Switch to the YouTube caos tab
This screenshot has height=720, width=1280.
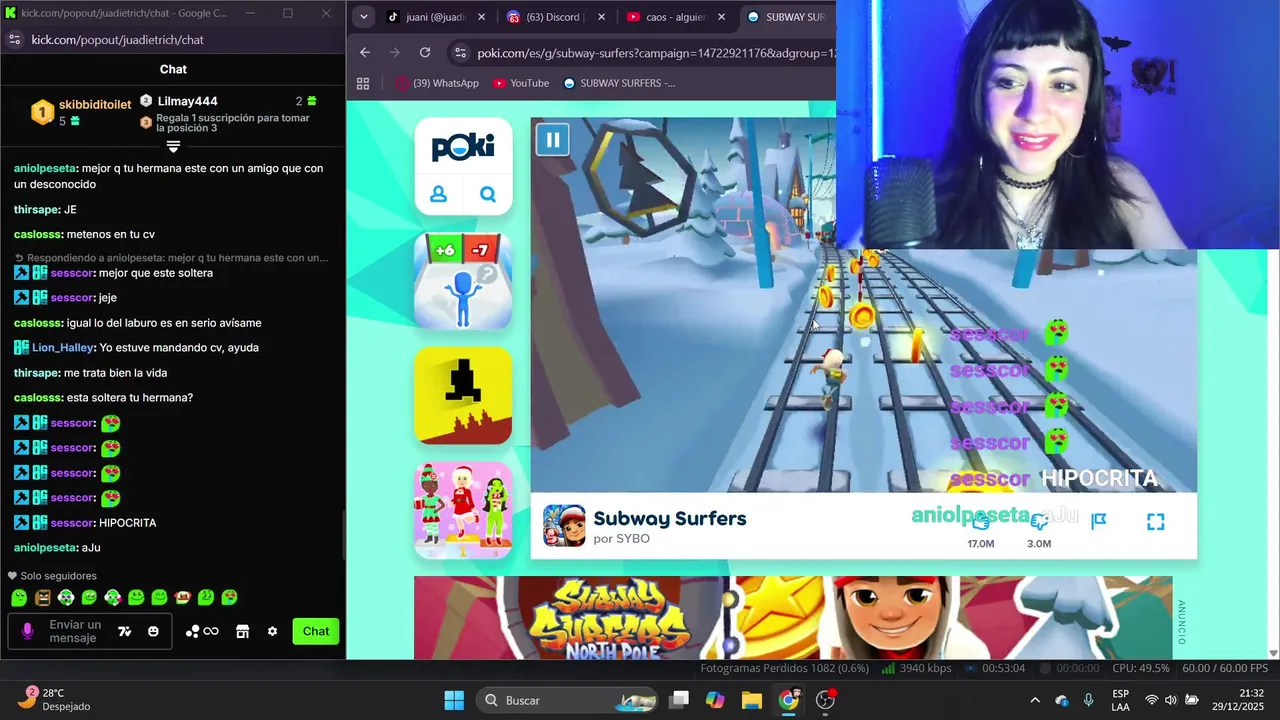point(674,17)
